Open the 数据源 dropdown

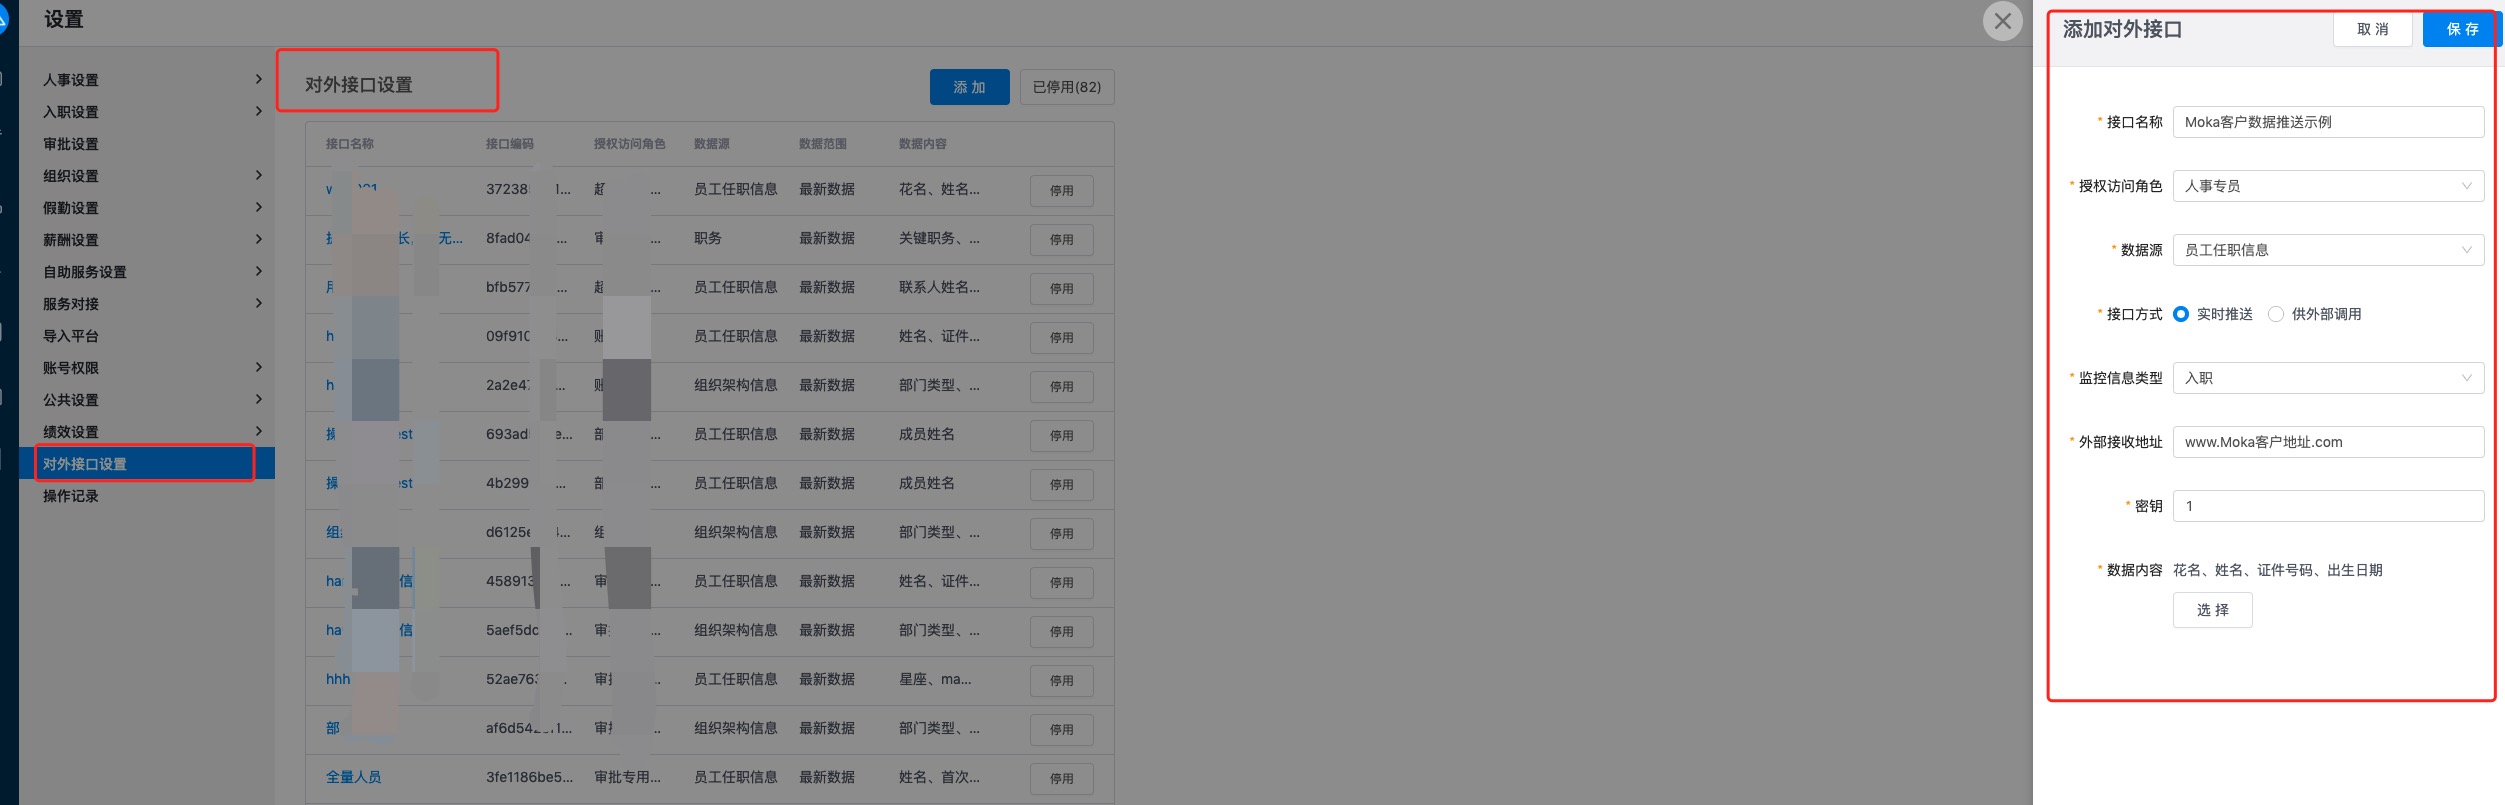click(x=2328, y=250)
